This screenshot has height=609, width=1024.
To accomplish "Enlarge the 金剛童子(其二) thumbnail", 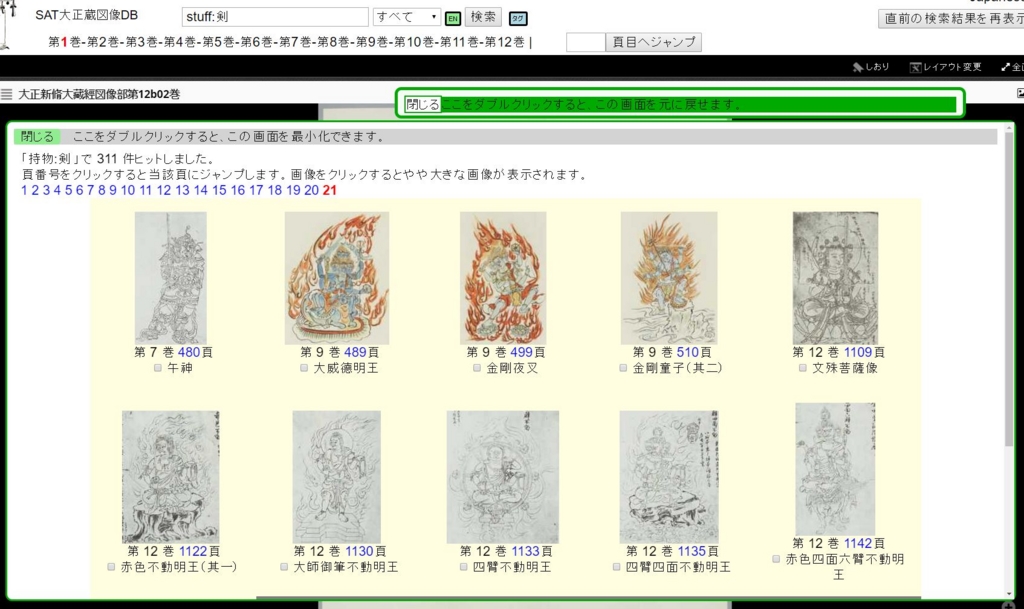I will click(x=669, y=278).
